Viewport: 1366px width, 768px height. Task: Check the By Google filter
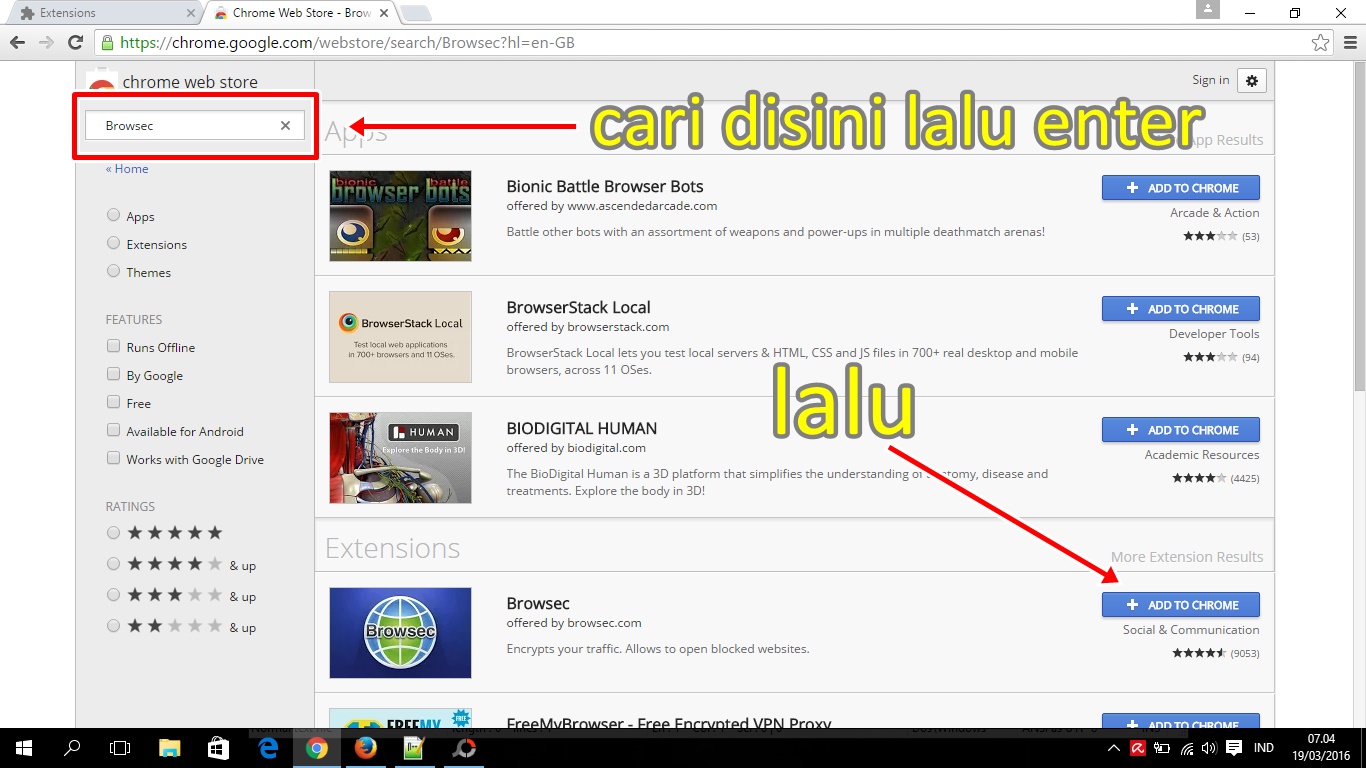tap(113, 374)
